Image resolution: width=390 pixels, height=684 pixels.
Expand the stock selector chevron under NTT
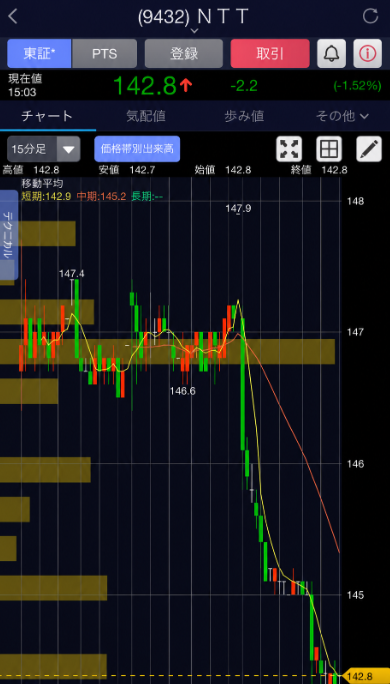(x=195, y=31)
